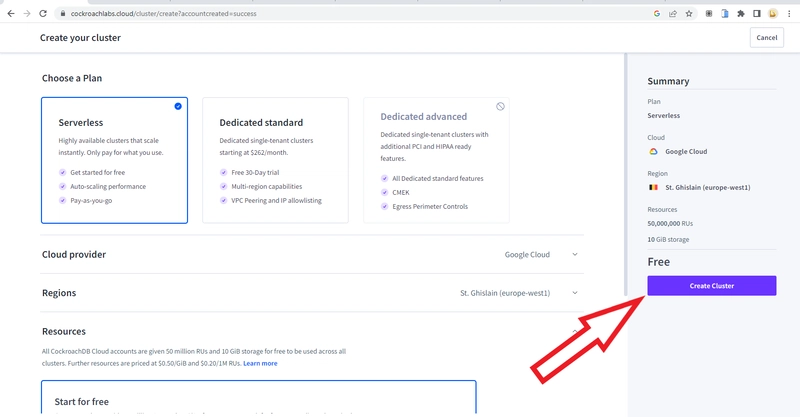
Task: Open the Chrome three-dot menu
Action: click(x=789, y=14)
